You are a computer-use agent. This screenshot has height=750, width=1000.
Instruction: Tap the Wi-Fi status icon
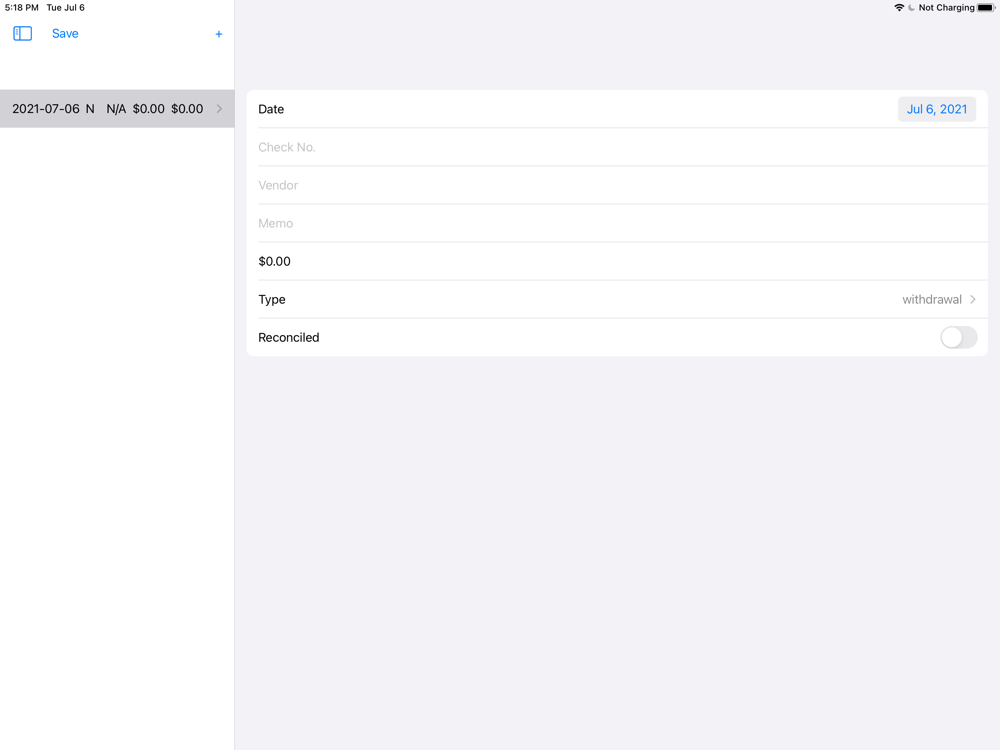899,8
